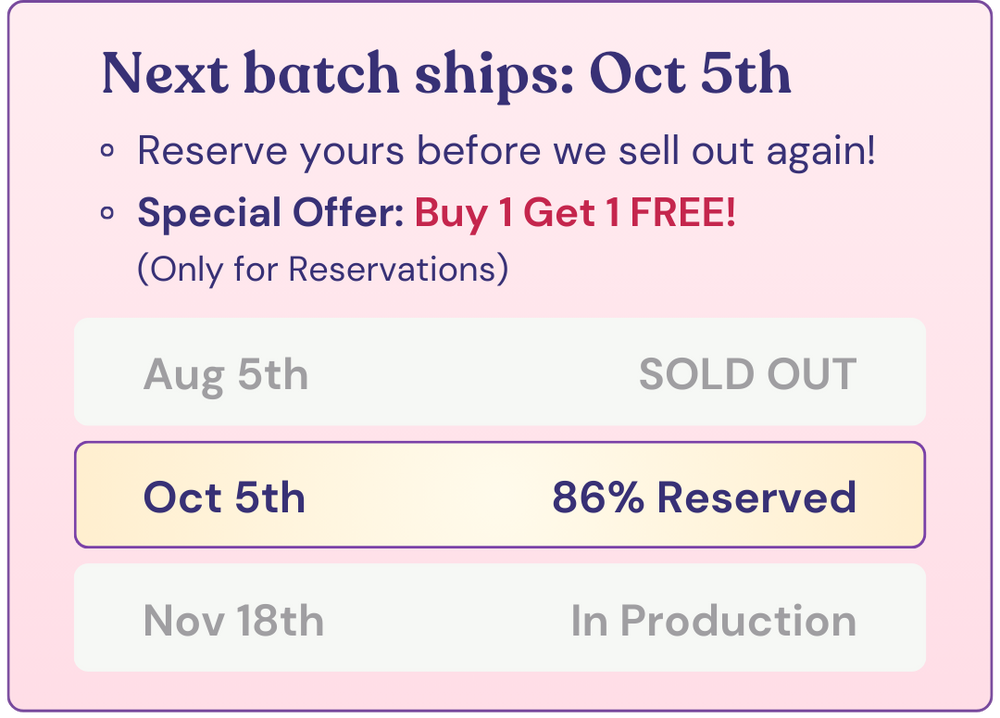Click the bold "Special Offer:" label
This screenshot has width=1000, height=718.
(270, 213)
